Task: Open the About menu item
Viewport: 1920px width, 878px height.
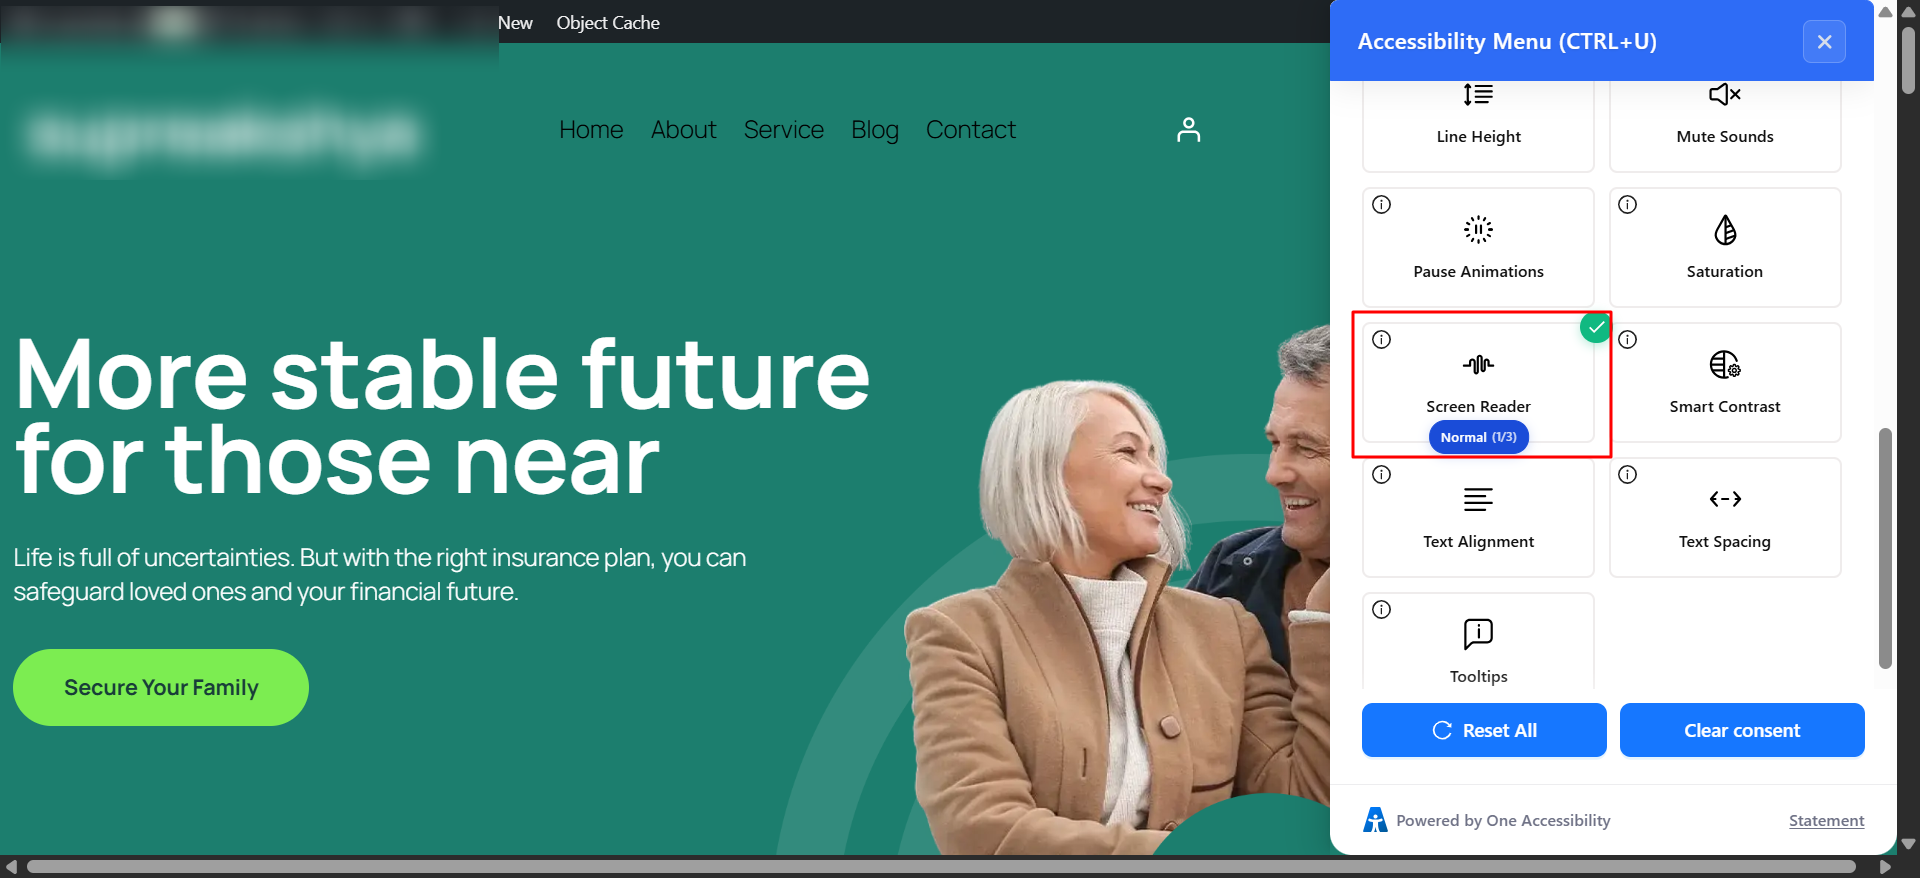Action: tap(684, 130)
